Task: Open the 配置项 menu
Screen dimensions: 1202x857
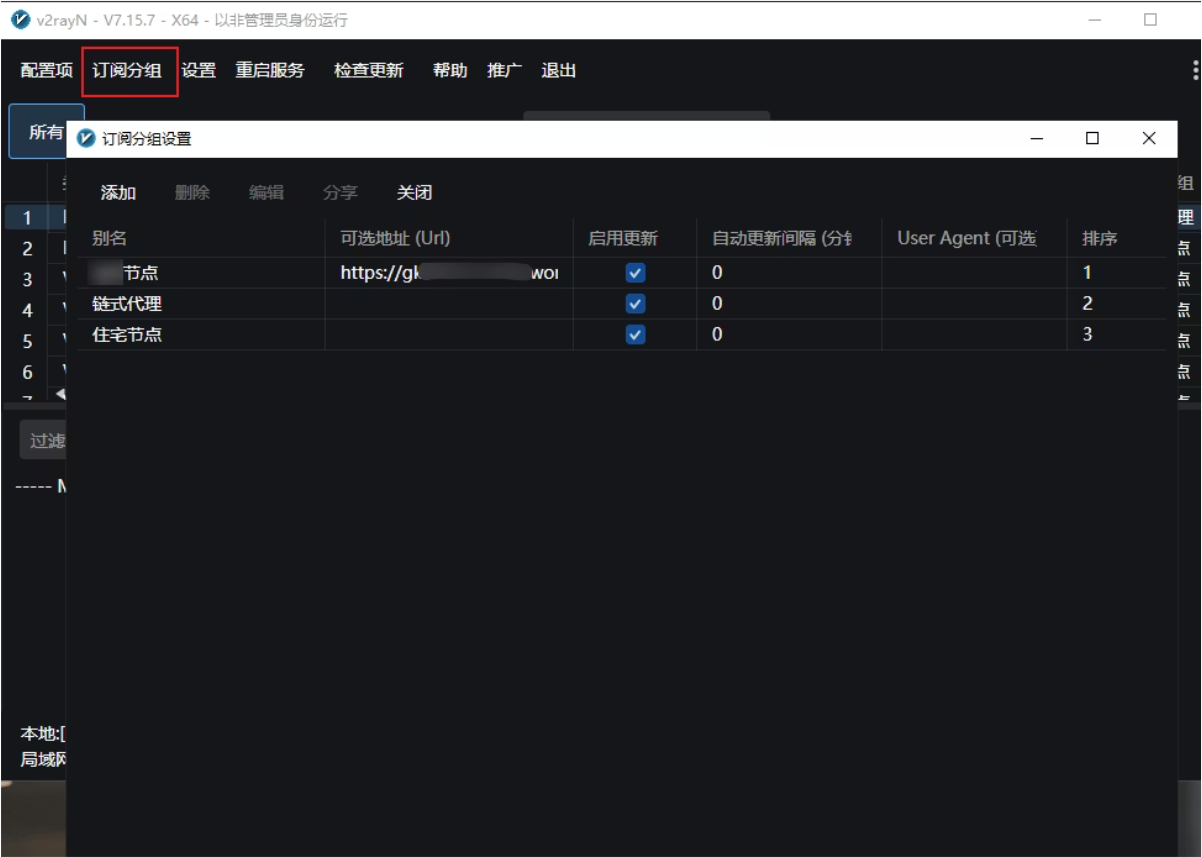Action: (47, 71)
